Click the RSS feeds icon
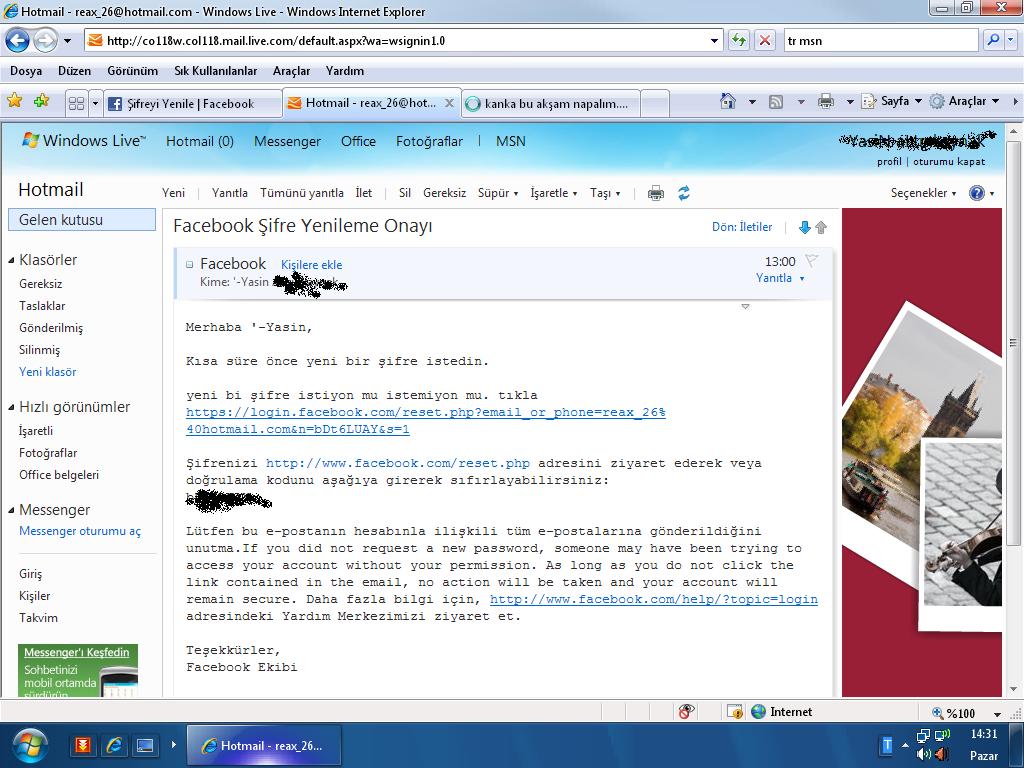The width and height of the screenshot is (1024, 768). point(776,102)
